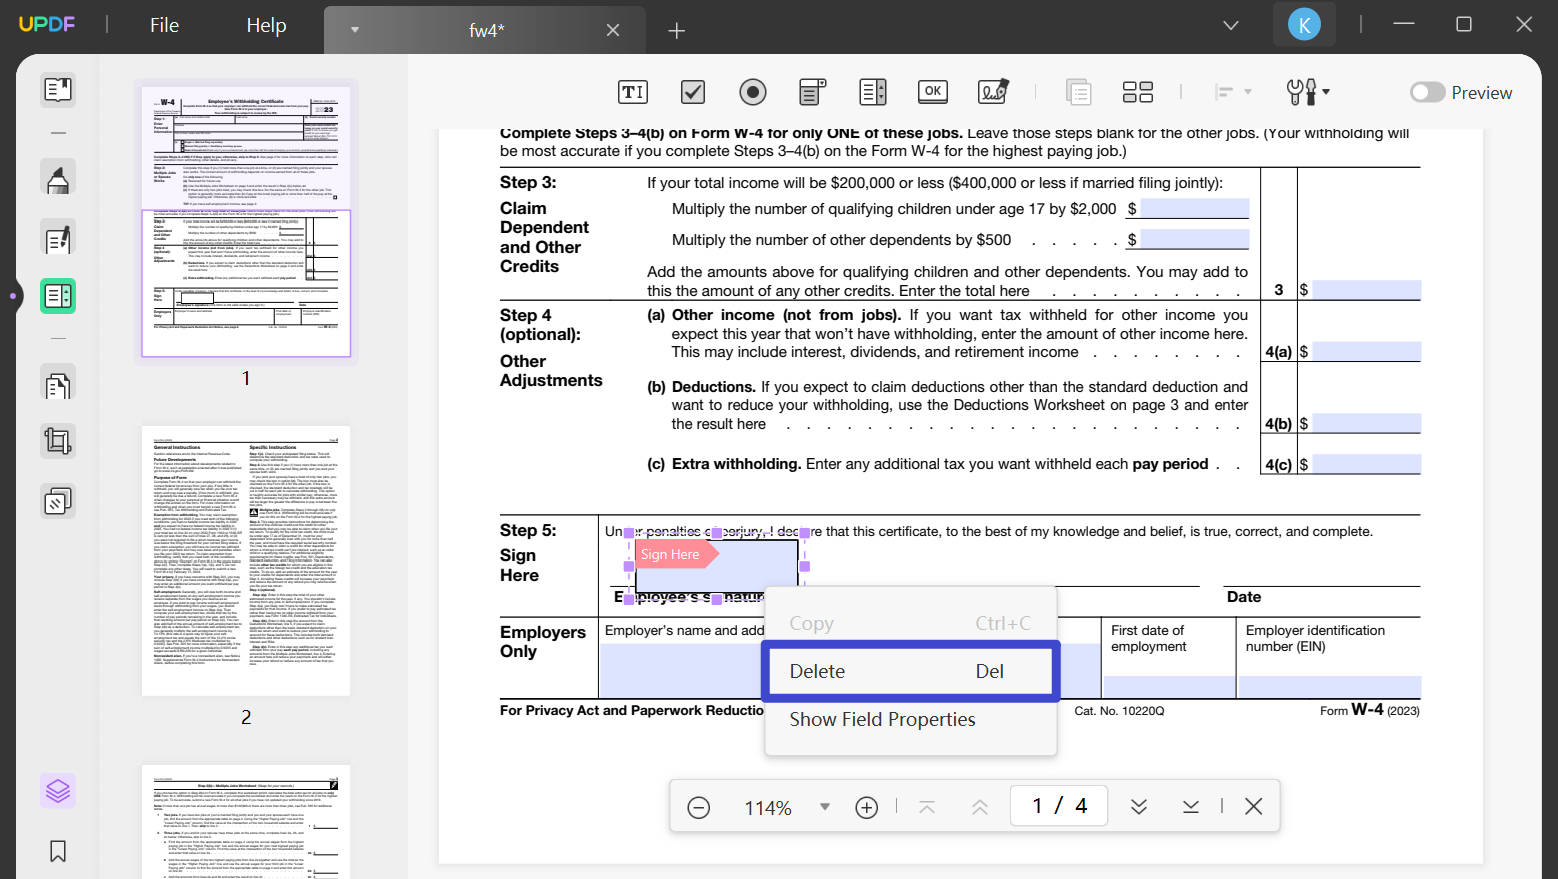Viewport: 1558px width, 879px height.
Task: Select the OK Button field tool
Action: point(932,91)
